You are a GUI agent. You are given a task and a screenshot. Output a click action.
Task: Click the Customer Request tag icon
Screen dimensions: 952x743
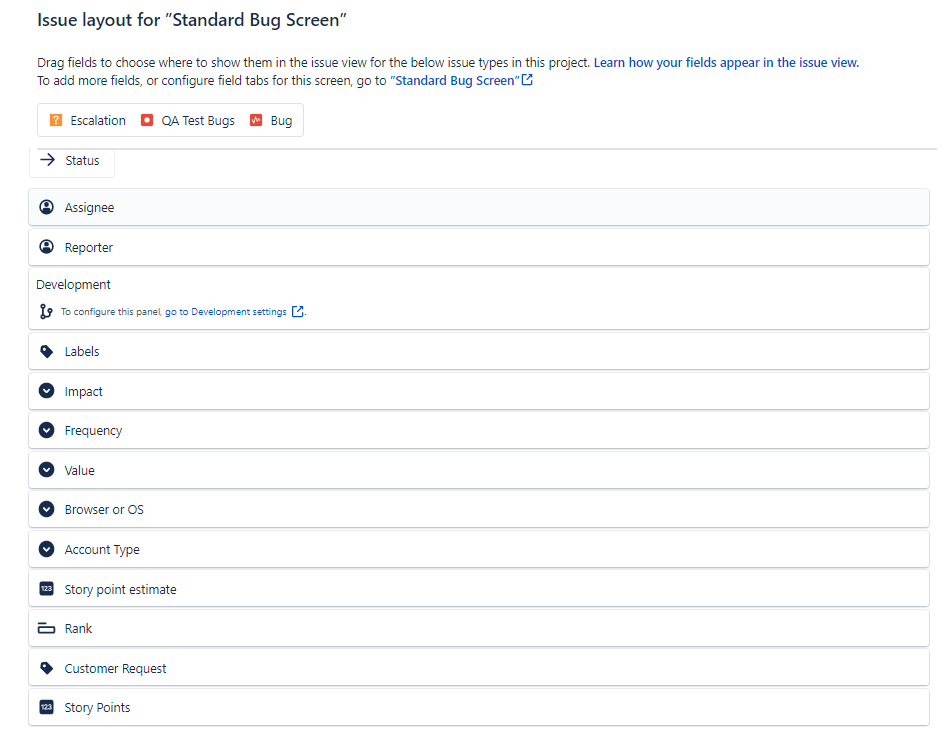click(46, 668)
